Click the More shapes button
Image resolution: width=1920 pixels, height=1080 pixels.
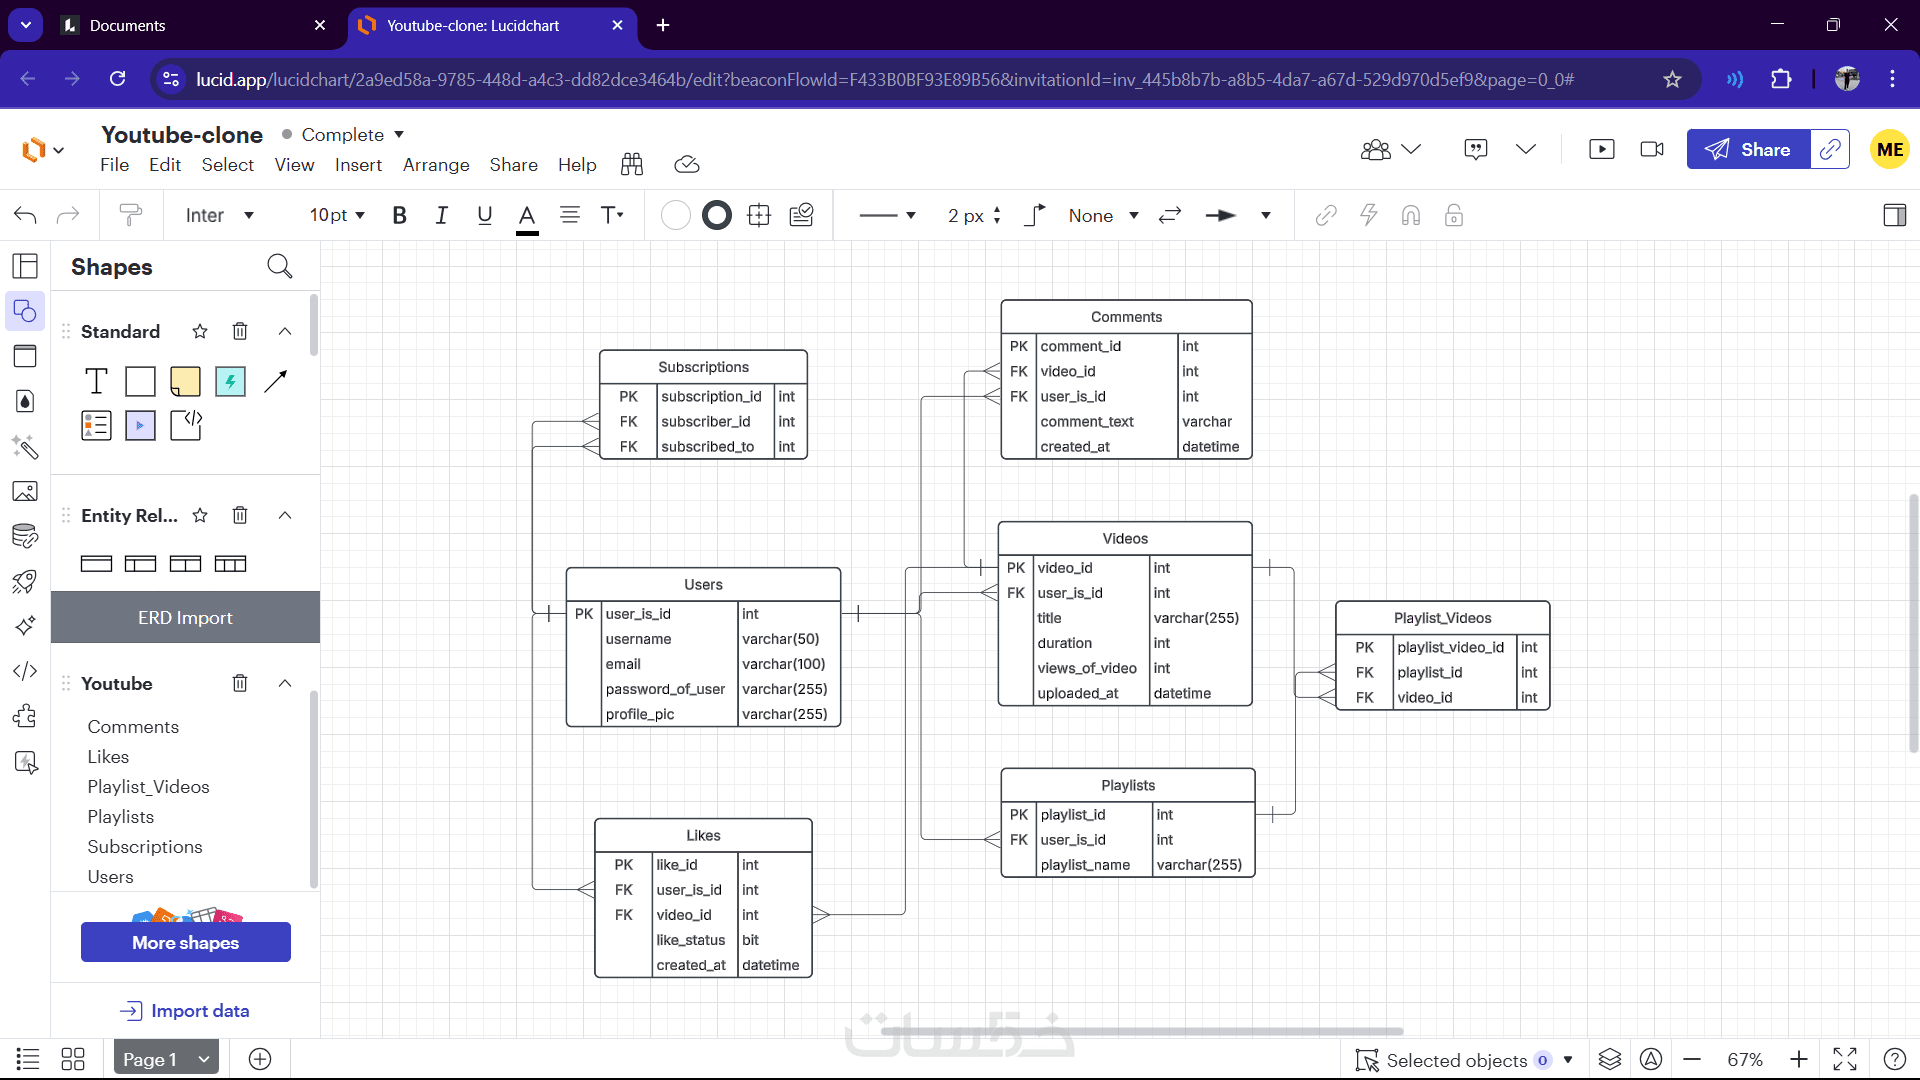click(x=186, y=942)
